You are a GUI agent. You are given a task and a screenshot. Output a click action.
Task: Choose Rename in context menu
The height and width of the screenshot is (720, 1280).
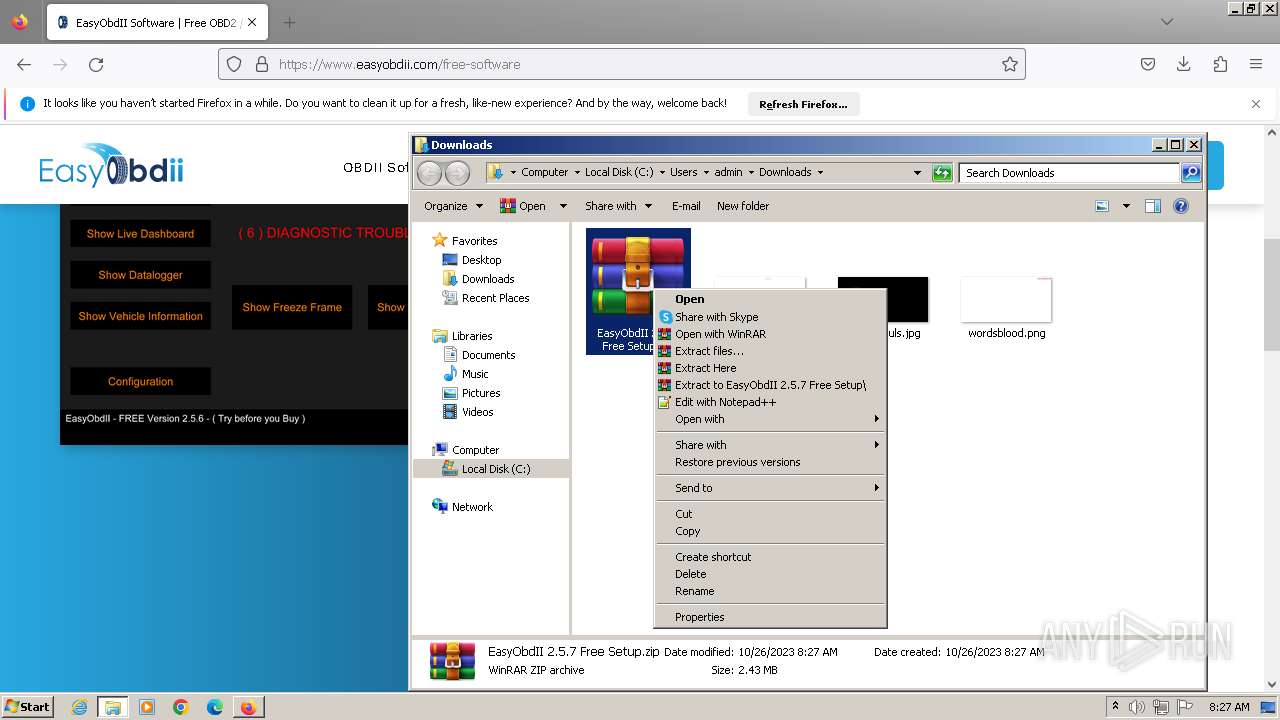point(770,591)
